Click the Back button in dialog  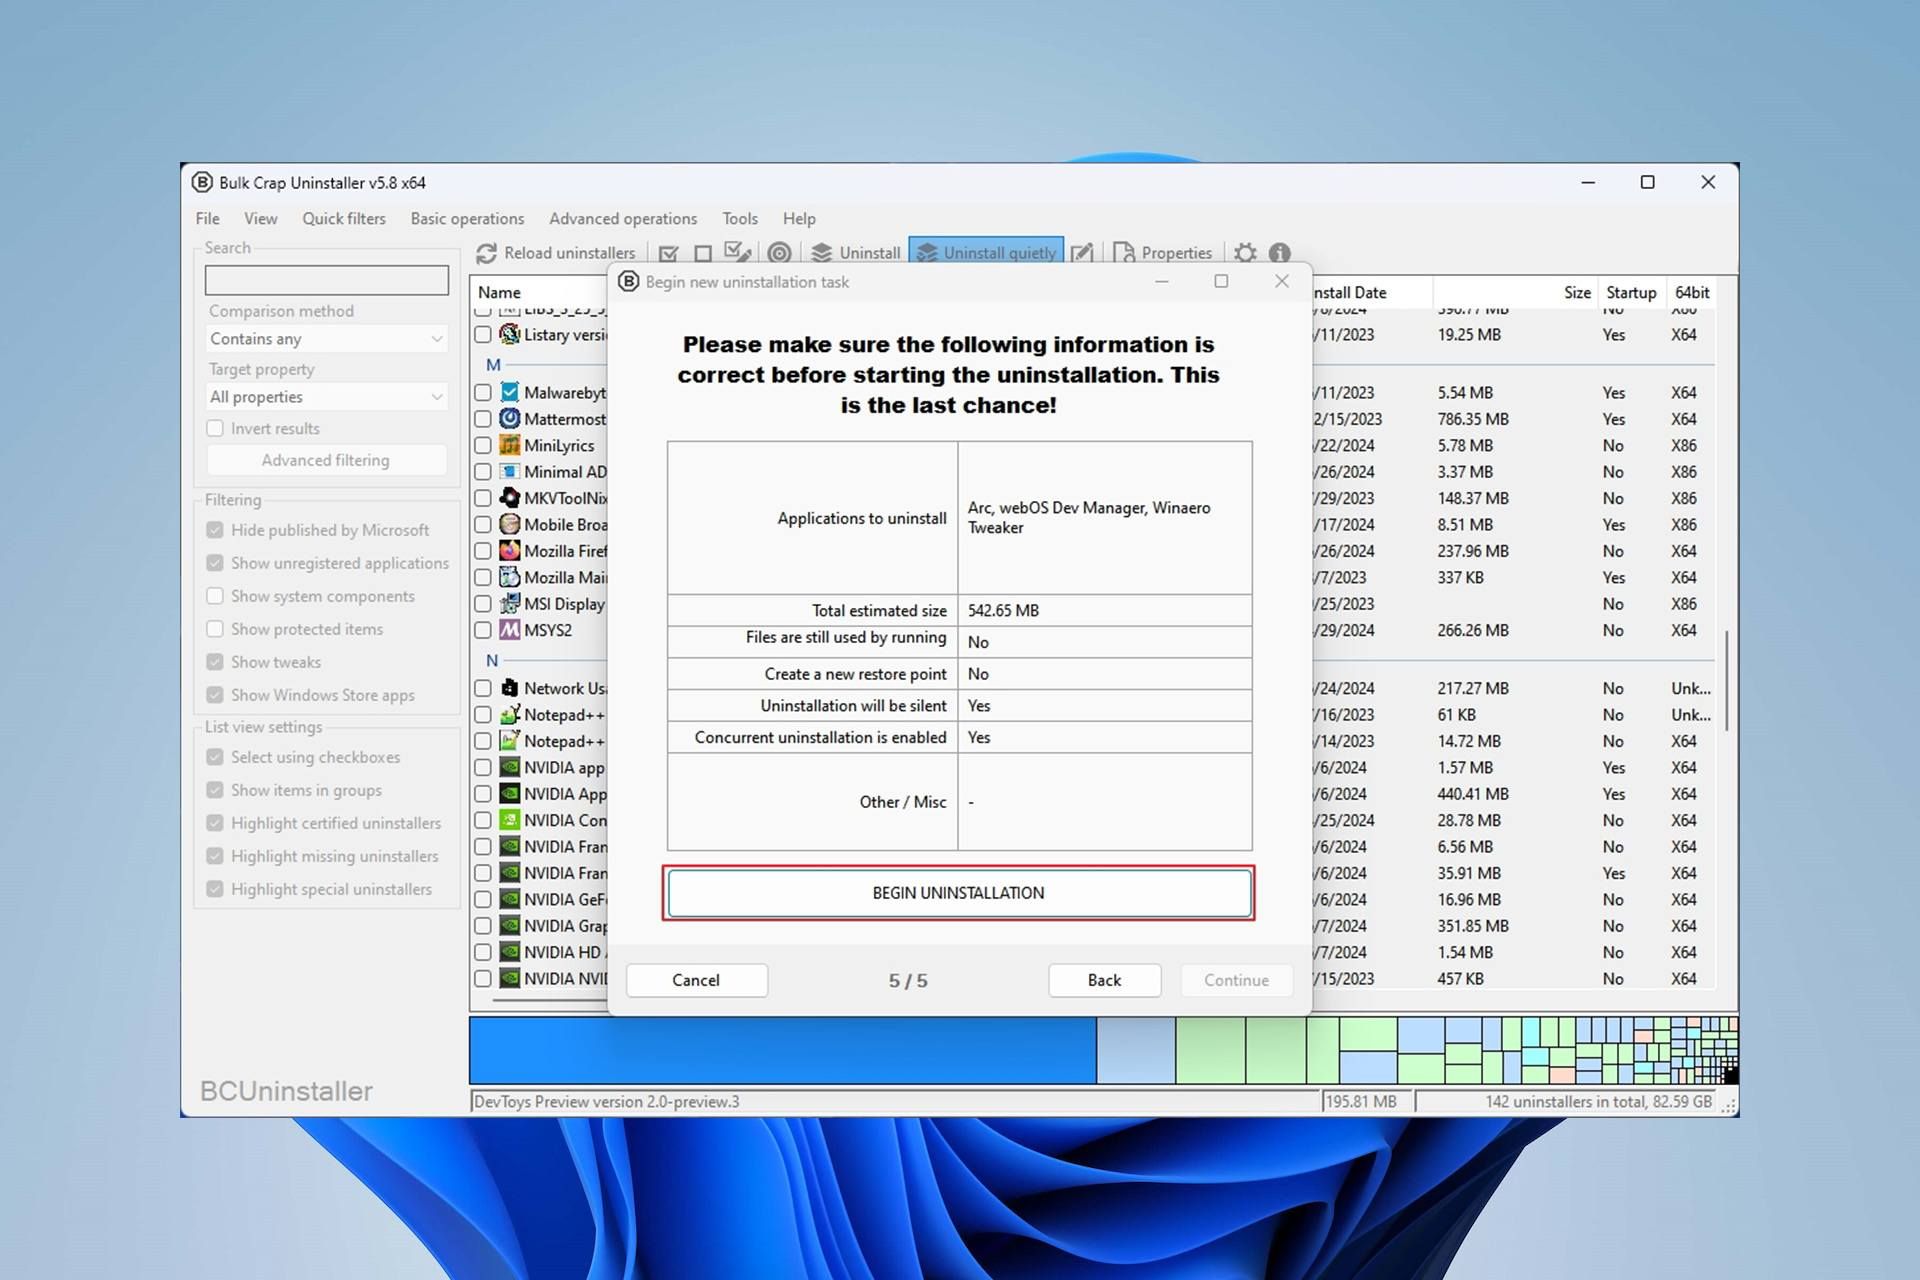[x=1104, y=980]
